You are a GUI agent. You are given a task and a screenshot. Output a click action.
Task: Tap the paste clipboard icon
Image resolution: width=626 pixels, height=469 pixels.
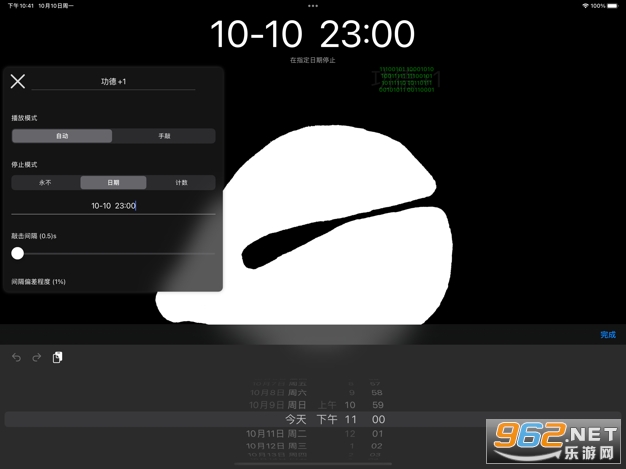[58, 357]
